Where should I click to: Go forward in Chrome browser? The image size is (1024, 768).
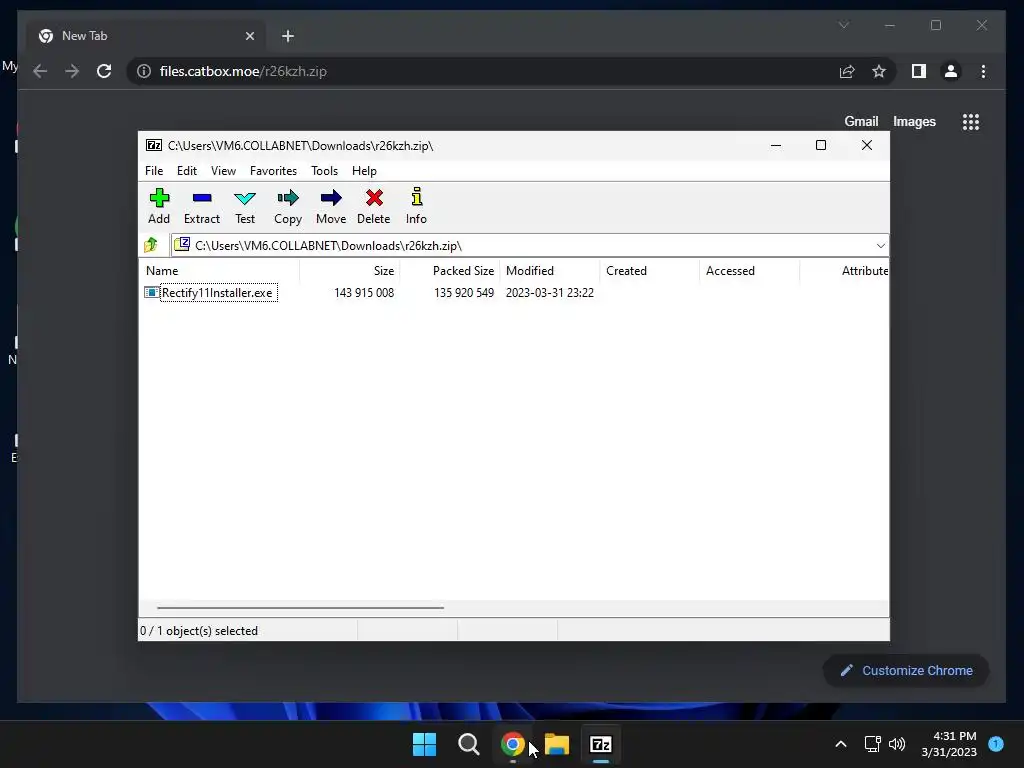click(x=72, y=71)
